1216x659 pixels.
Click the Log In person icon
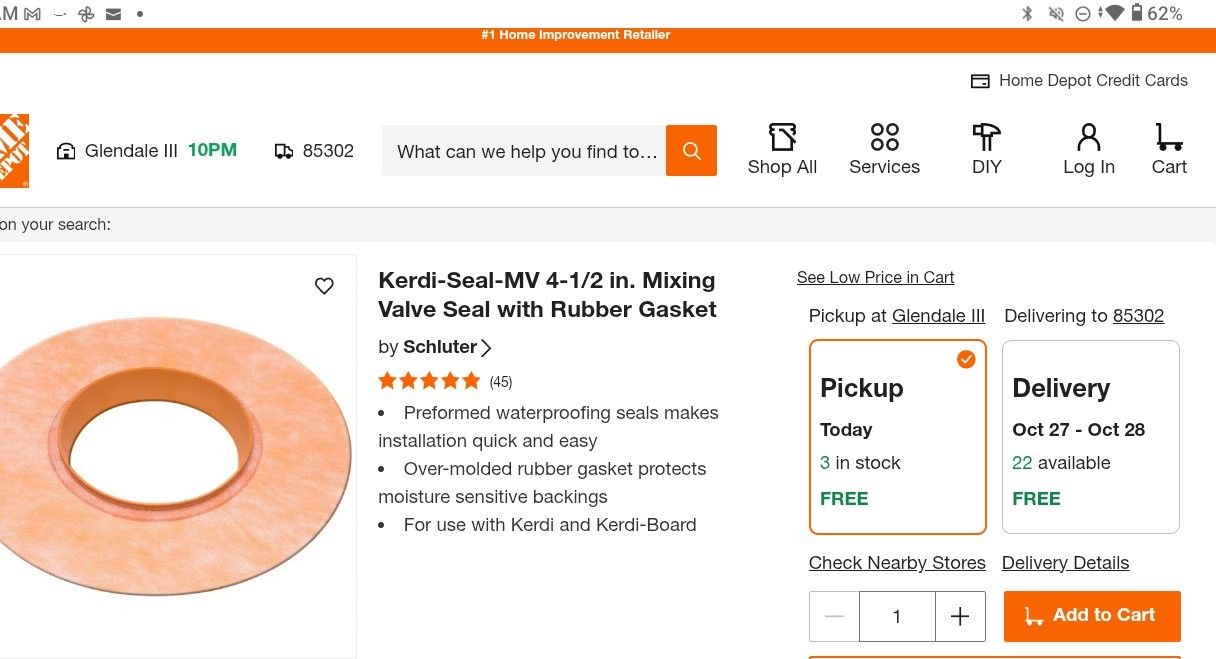click(1088, 135)
